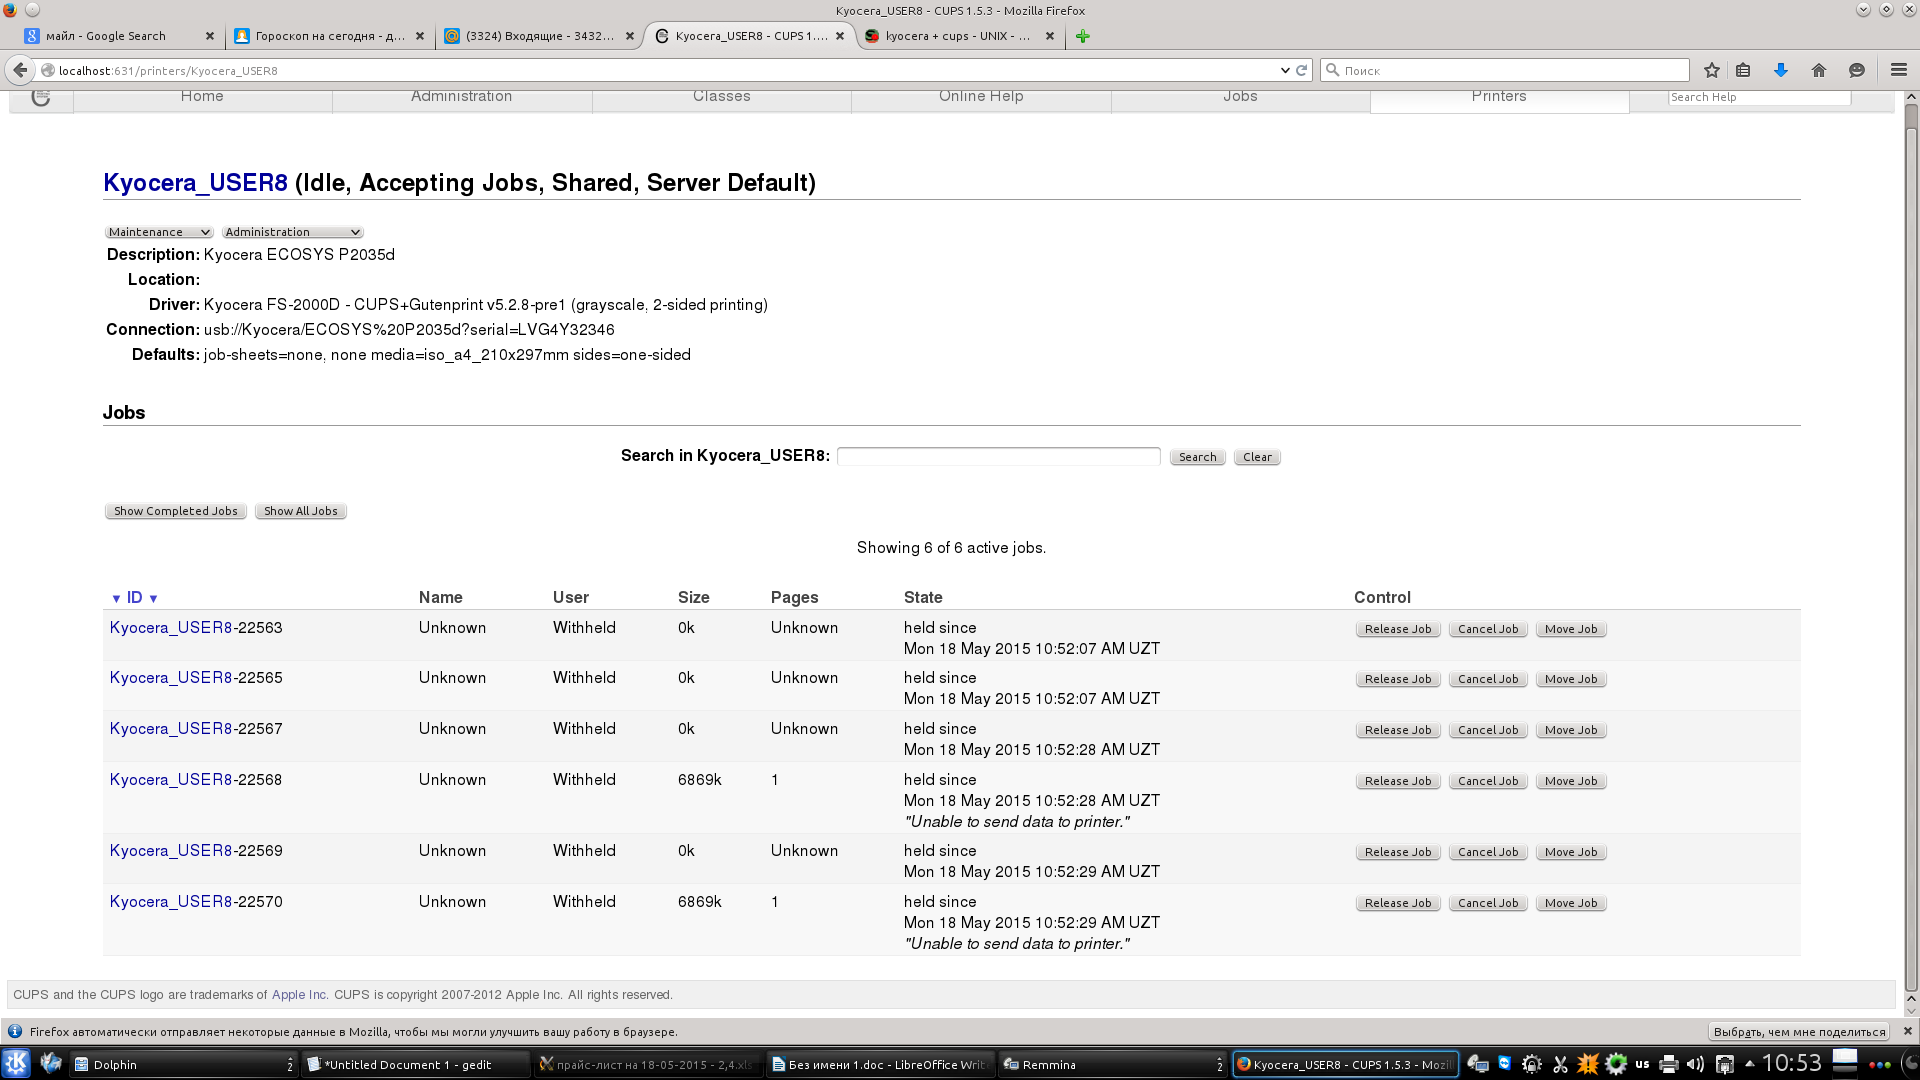The image size is (1920, 1080).
Task: Open the bookmarks list icon
Action: click(x=1743, y=70)
